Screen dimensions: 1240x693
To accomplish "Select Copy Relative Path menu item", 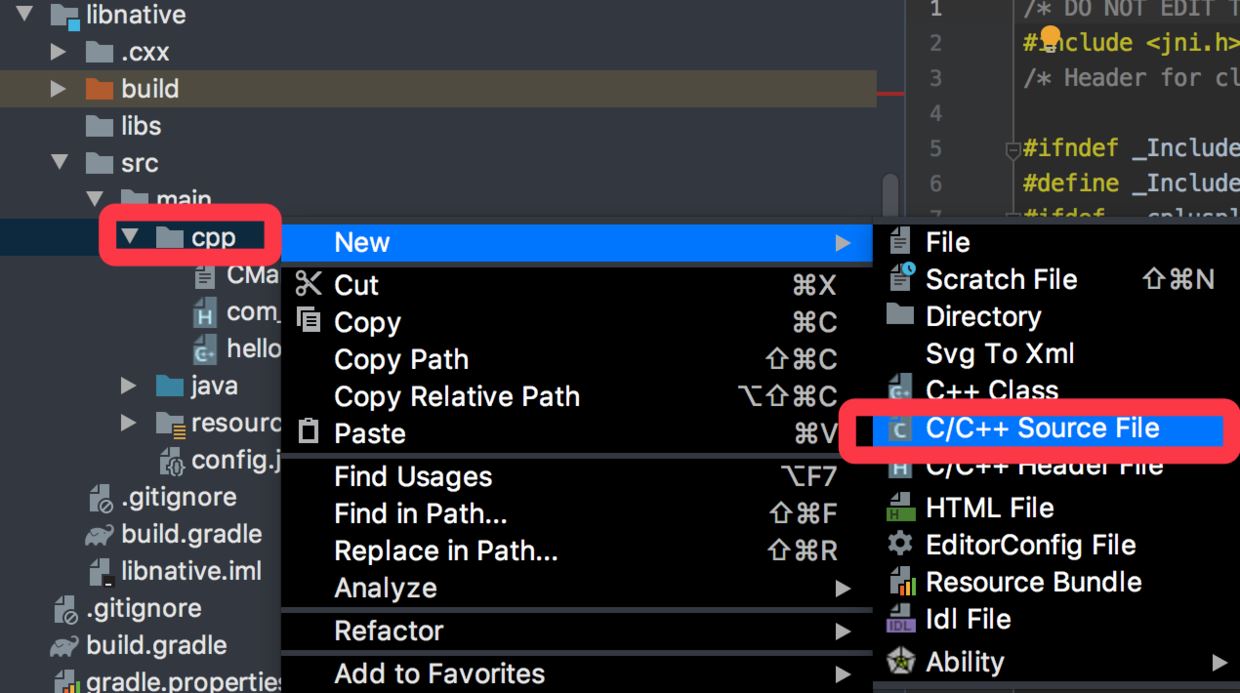I will point(456,397).
